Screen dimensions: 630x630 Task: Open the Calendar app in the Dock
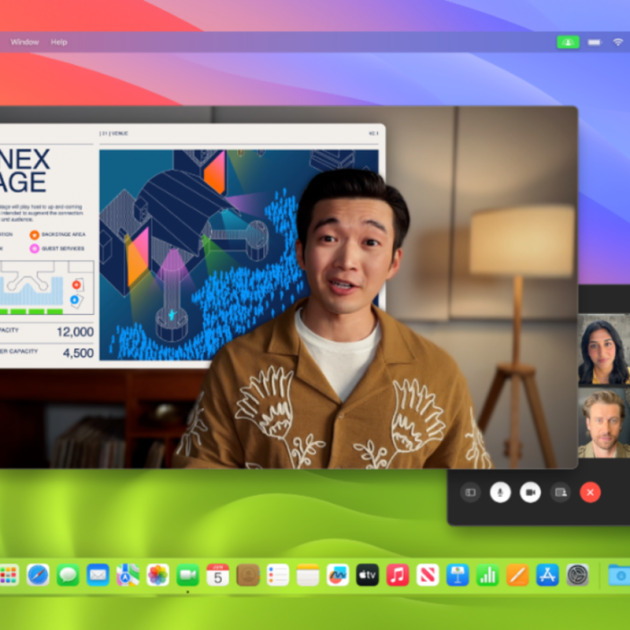click(218, 575)
